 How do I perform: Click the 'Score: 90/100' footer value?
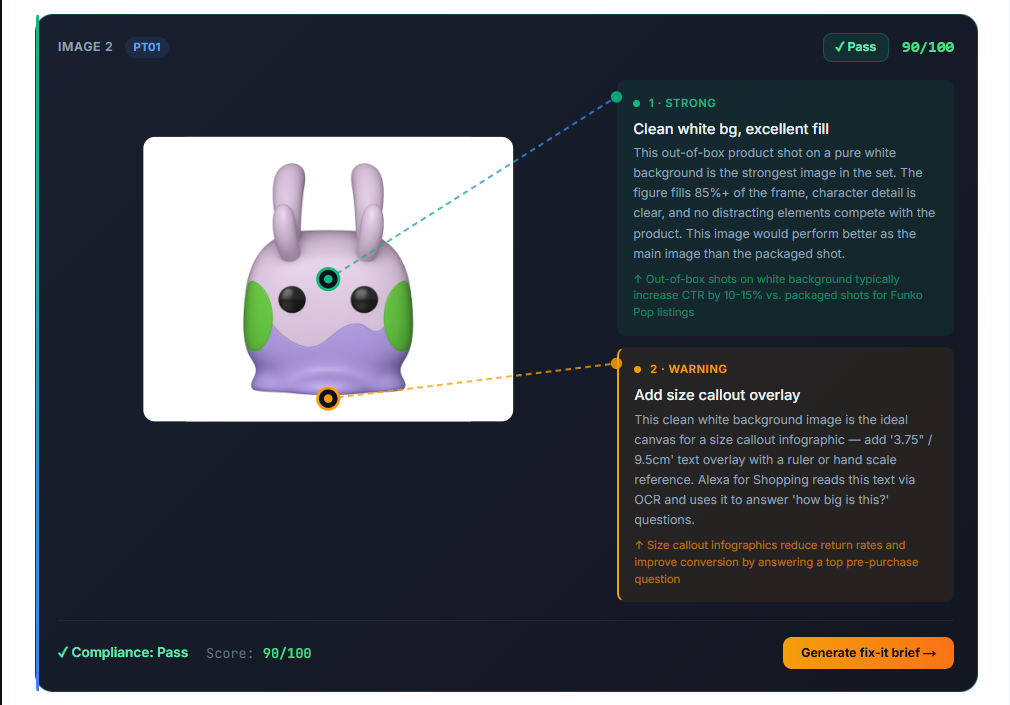(258, 653)
